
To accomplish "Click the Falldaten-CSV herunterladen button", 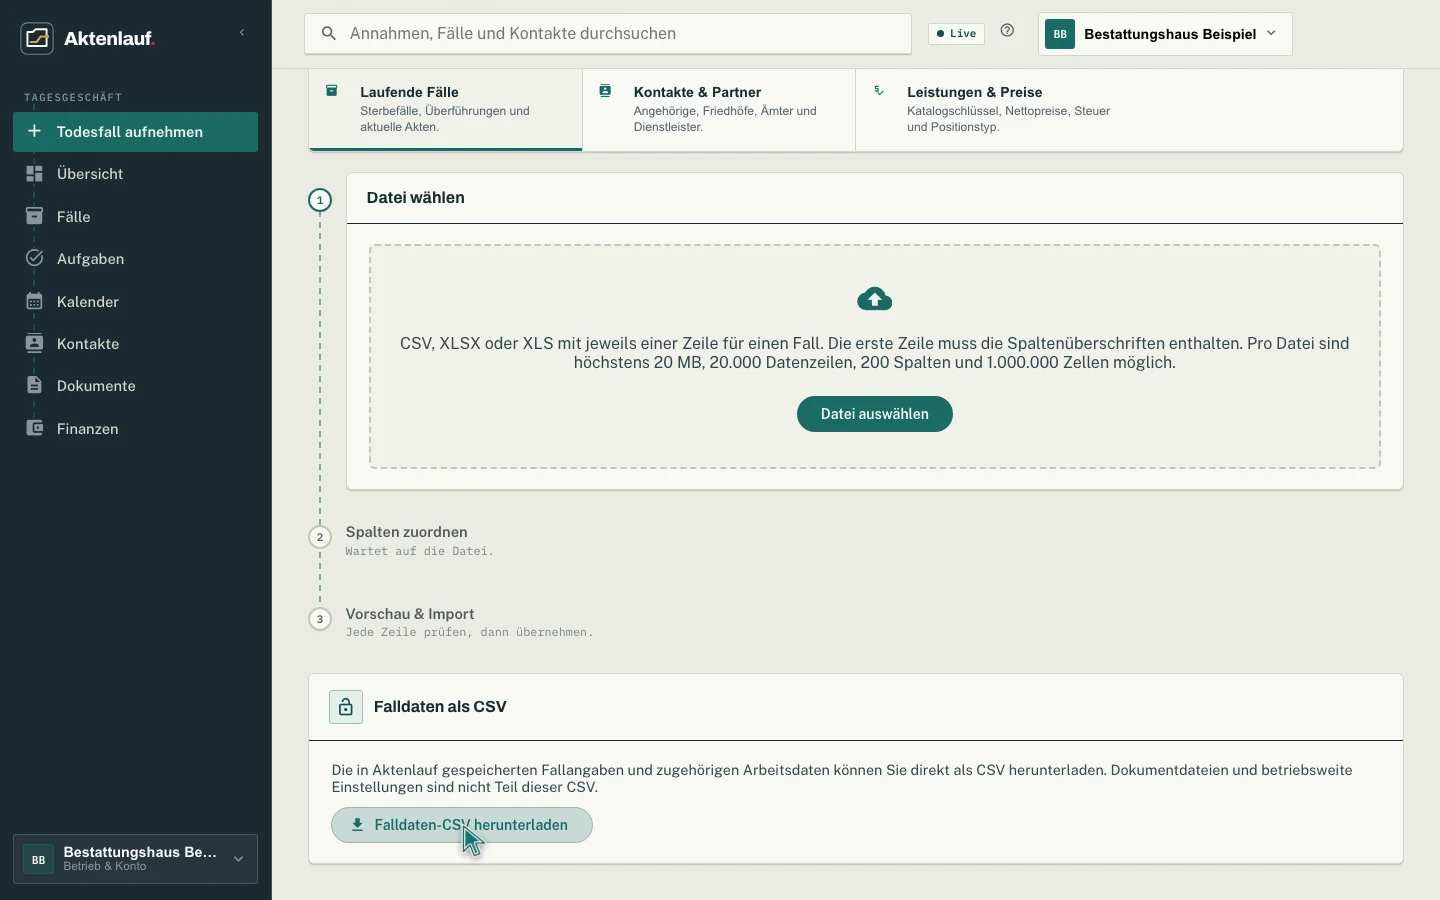I will tap(462, 825).
